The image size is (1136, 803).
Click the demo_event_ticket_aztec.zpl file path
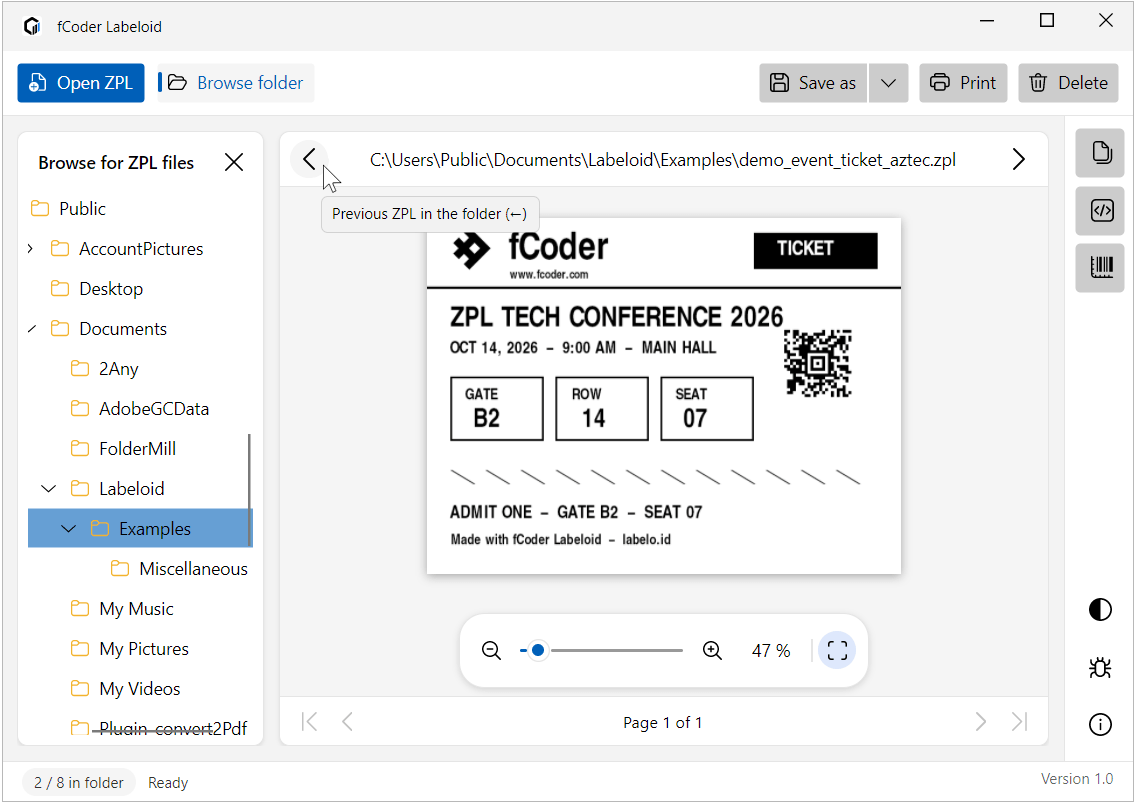pyautogui.click(x=662, y=159)
